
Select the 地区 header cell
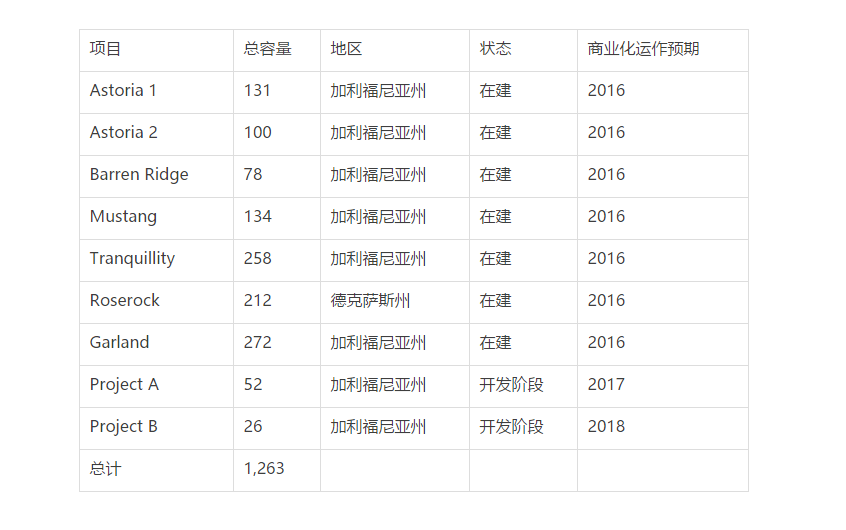pos(346,49)
